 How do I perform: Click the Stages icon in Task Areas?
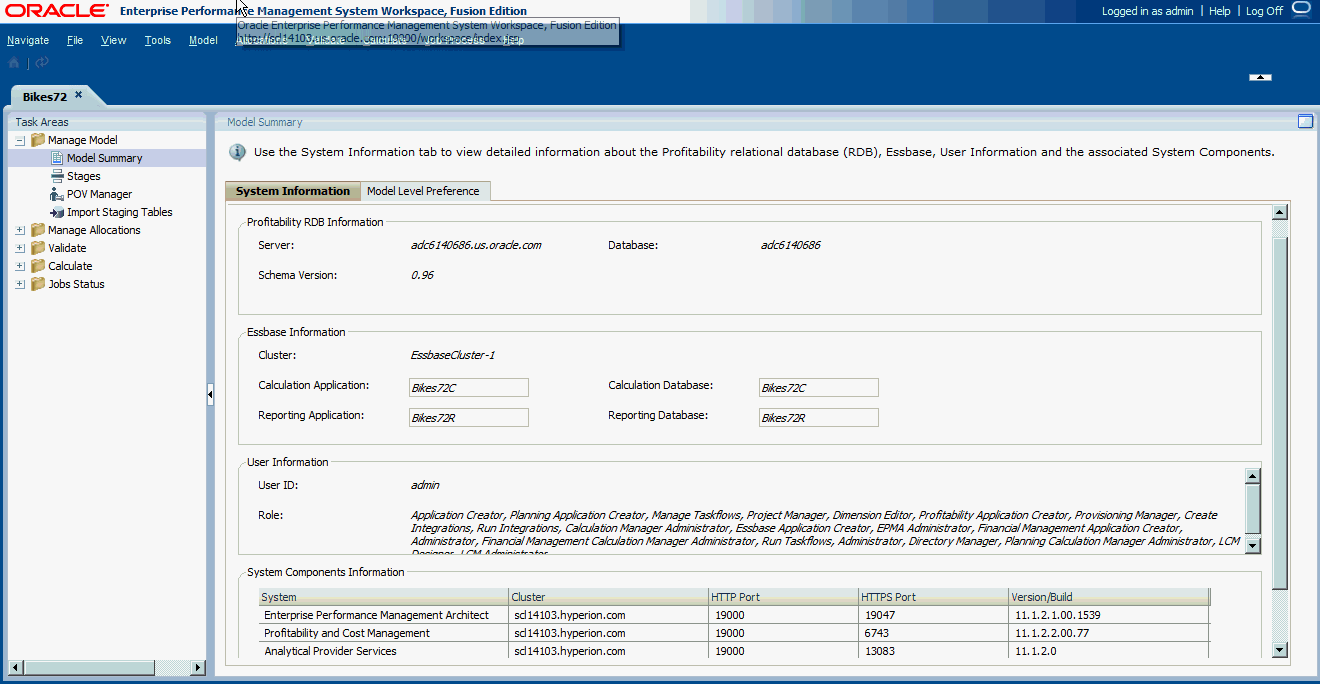click(x=57, y=176)
